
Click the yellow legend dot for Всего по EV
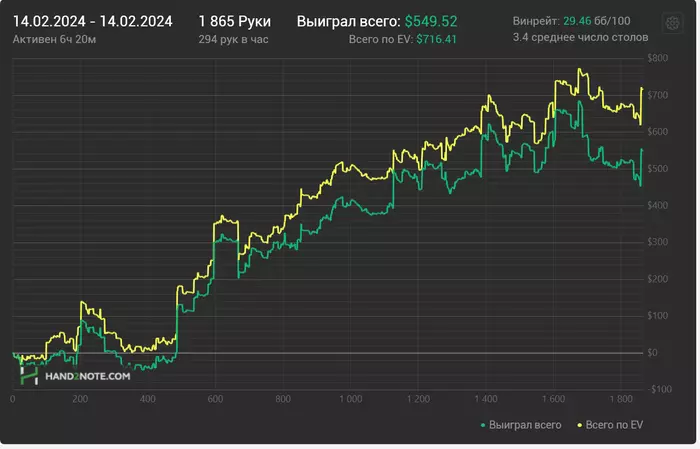[580, 425]
